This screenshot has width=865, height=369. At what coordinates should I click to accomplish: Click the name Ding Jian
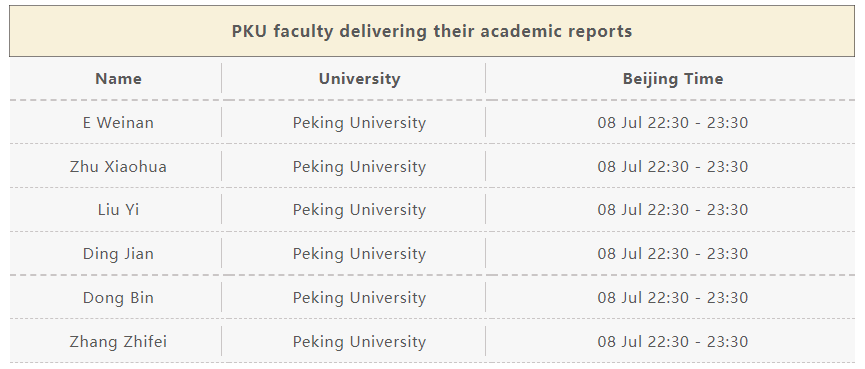pyautogui.click(x=118, y=254)
